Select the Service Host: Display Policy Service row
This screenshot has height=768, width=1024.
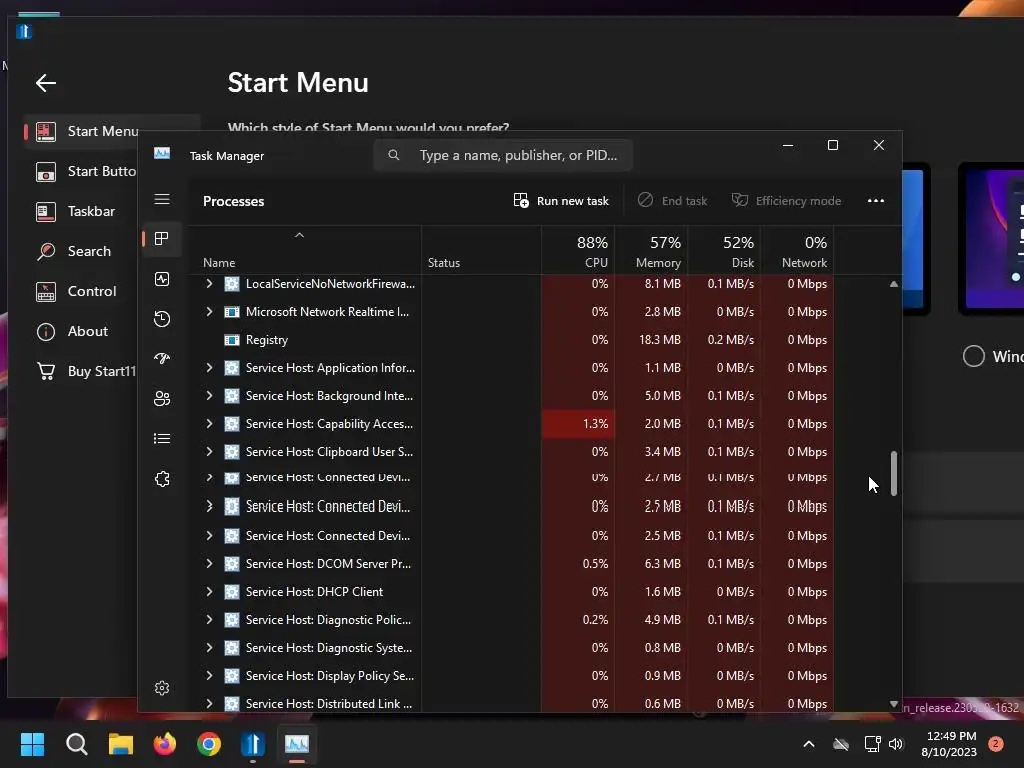click(511, 676)
